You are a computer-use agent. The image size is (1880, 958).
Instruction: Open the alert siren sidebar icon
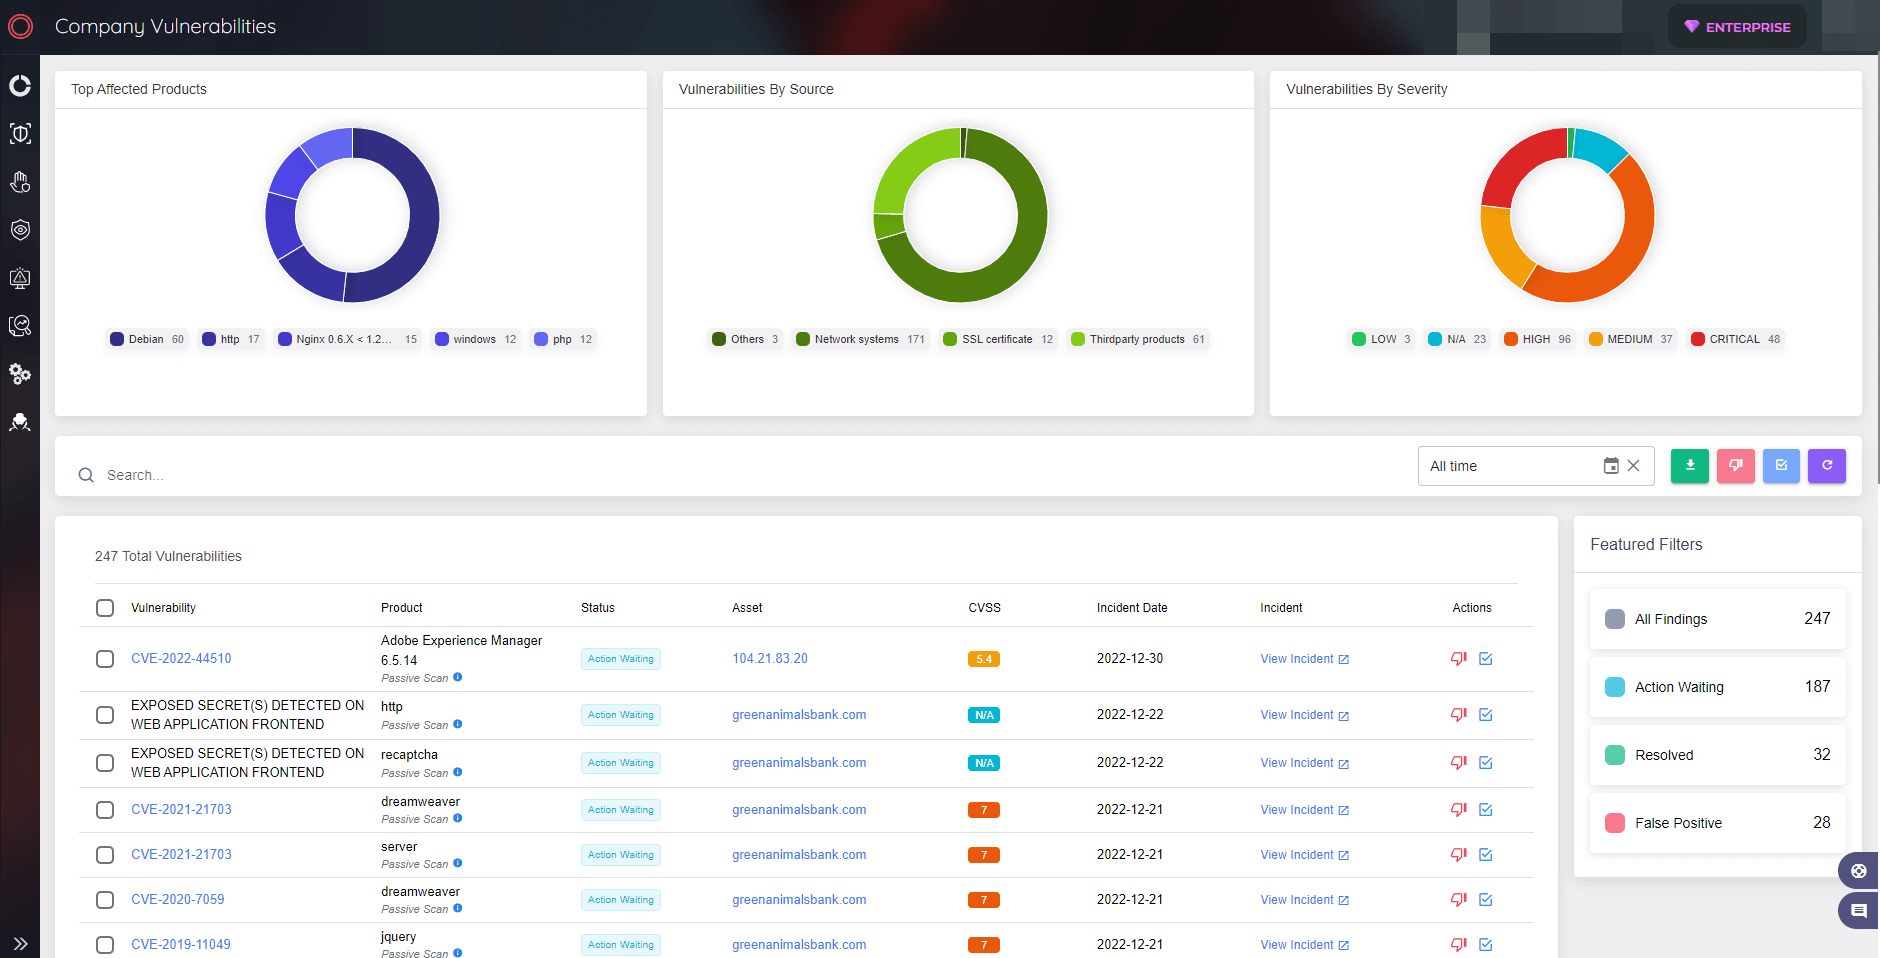click(20, 278)
